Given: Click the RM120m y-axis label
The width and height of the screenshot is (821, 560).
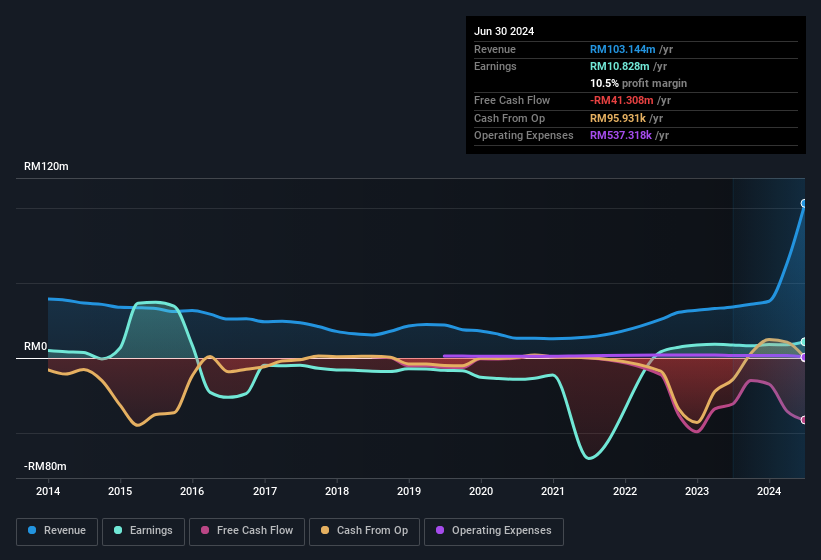Looking at the screenshot, I should [x=46, y=166].
